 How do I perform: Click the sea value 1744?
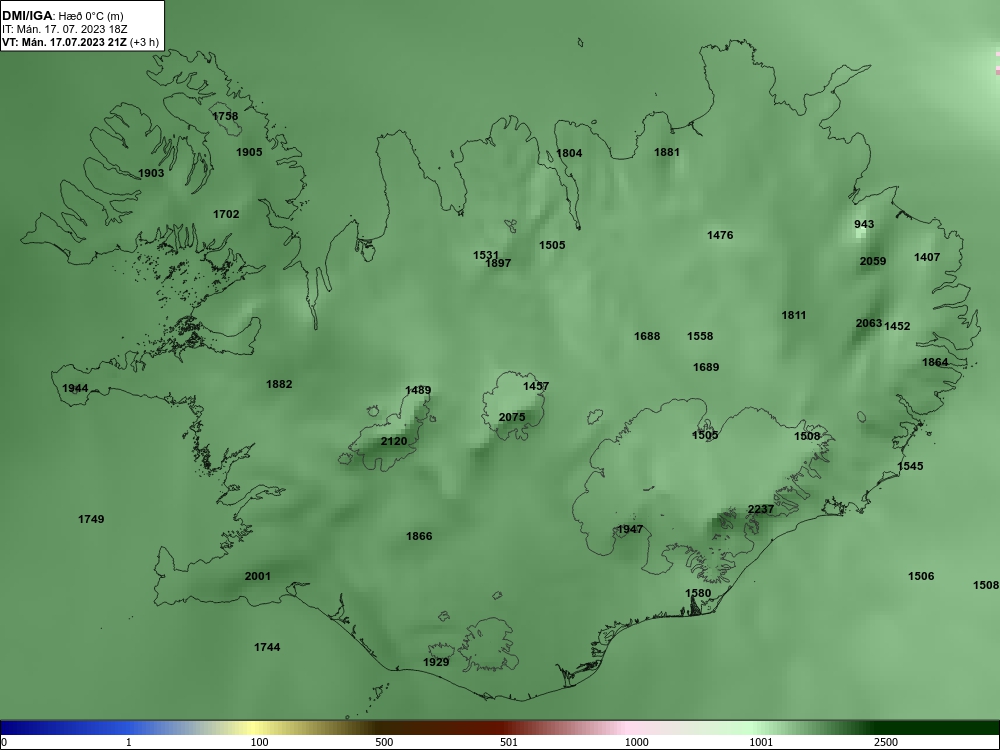(x=267, y=647)
